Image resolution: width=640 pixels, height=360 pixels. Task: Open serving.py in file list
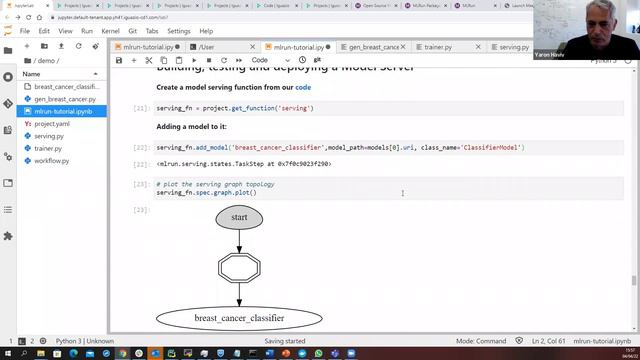click(62, 136)
